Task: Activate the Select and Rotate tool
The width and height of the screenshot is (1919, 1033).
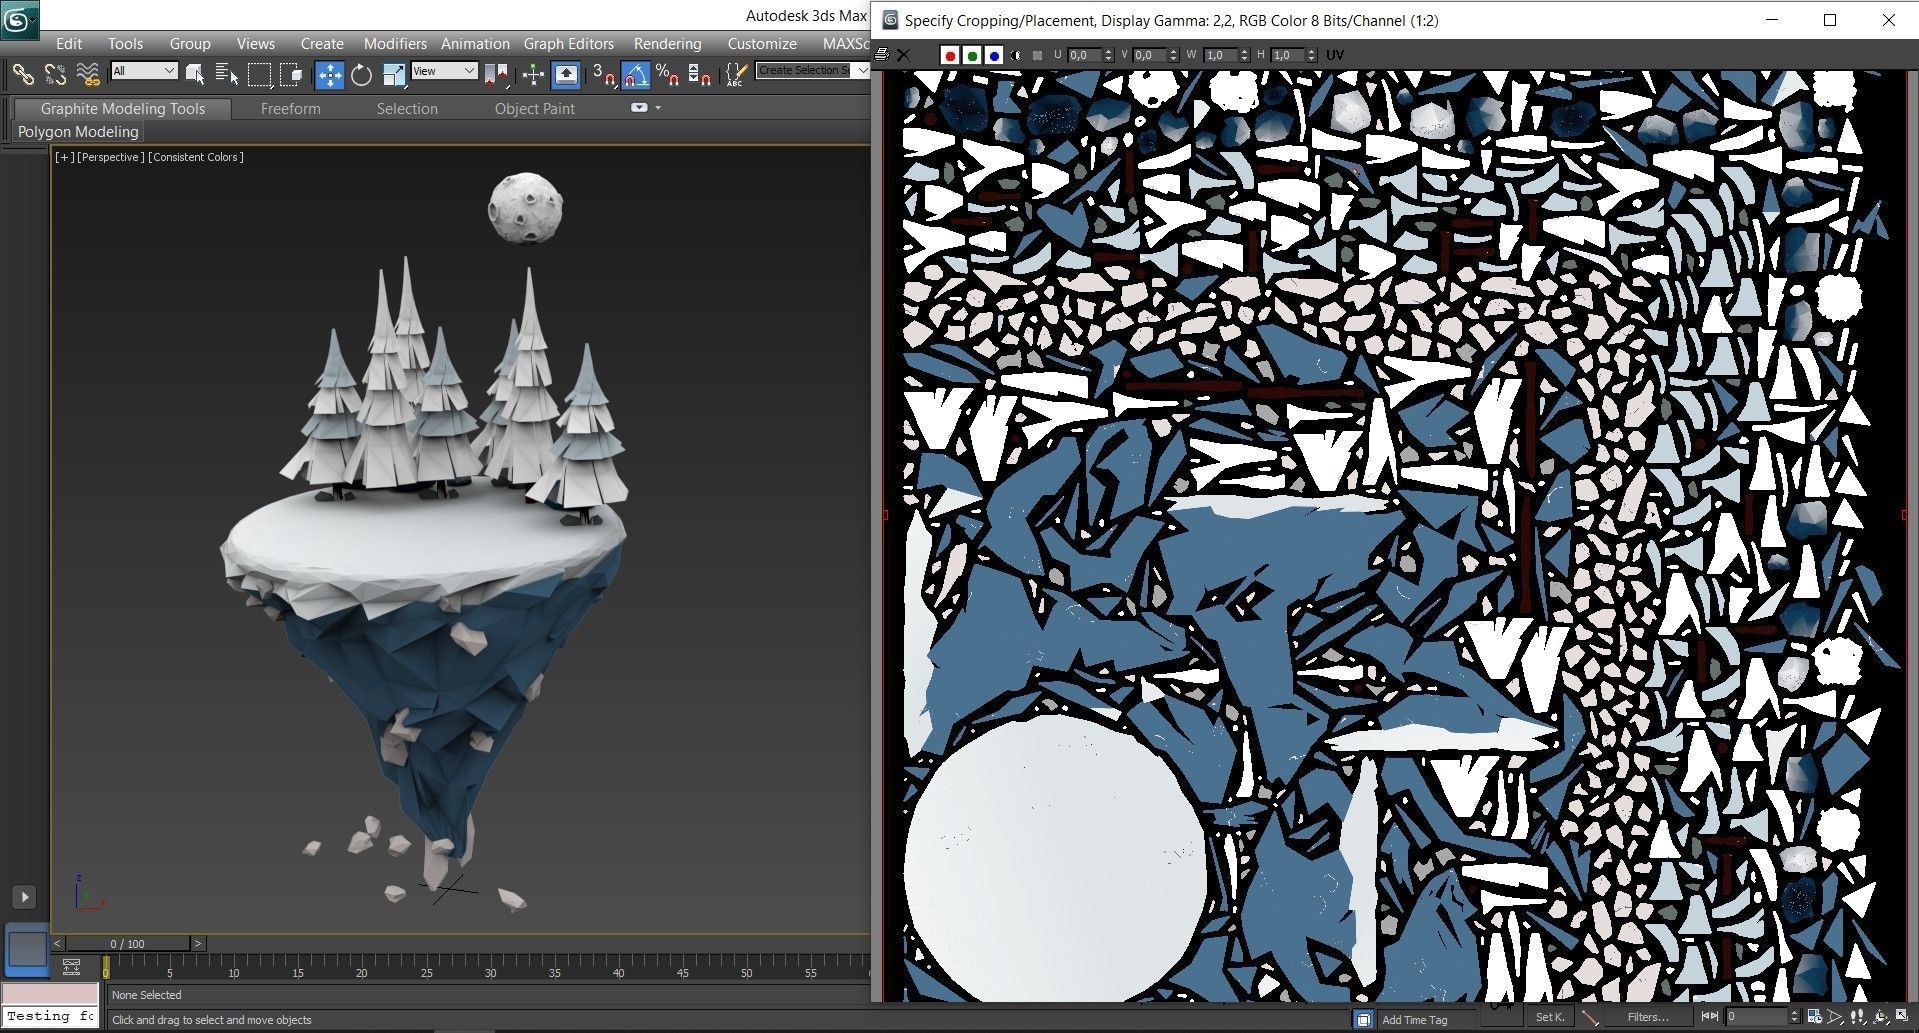Action: coord(361,74)
